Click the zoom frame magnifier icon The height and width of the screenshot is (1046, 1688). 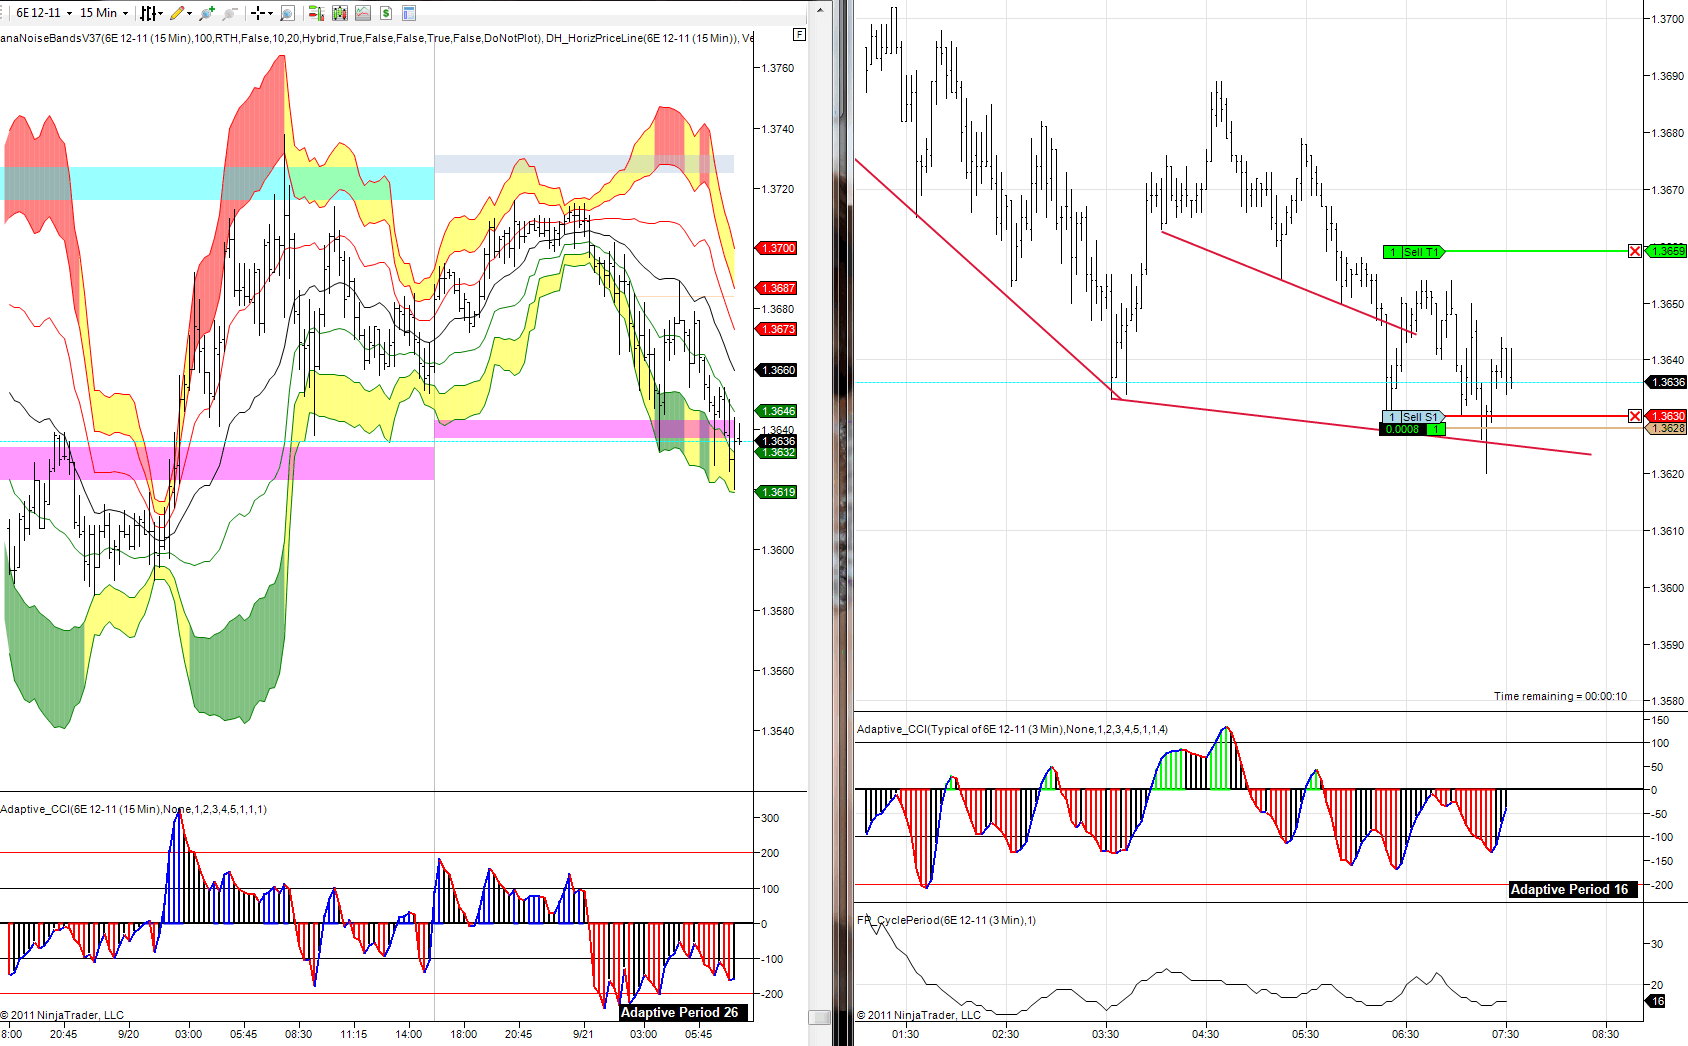287,13
